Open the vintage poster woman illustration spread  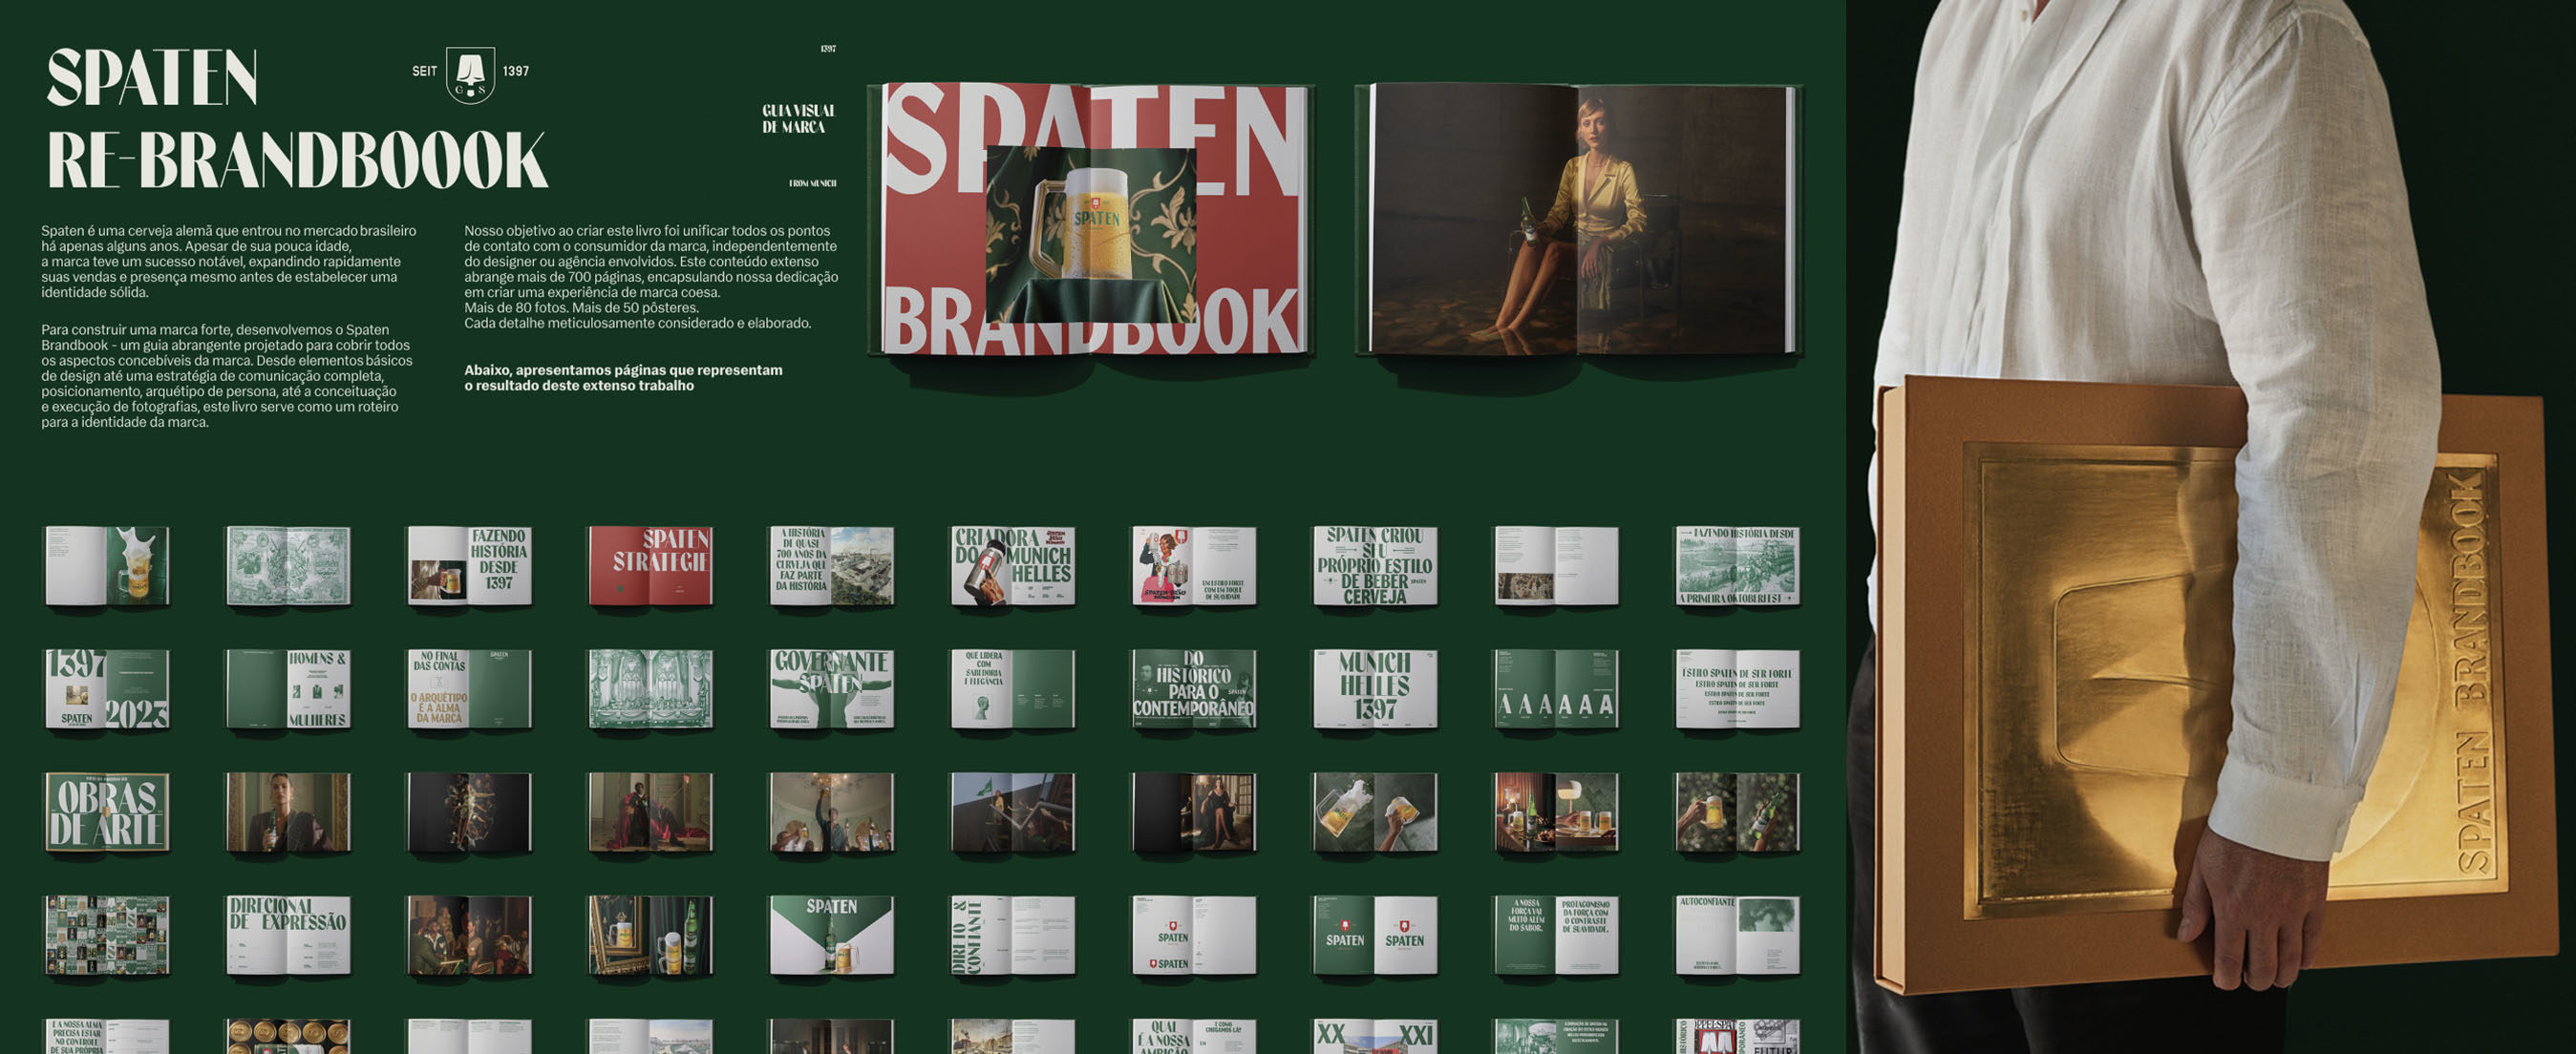pyautogui.click(x=1194, y=566)
